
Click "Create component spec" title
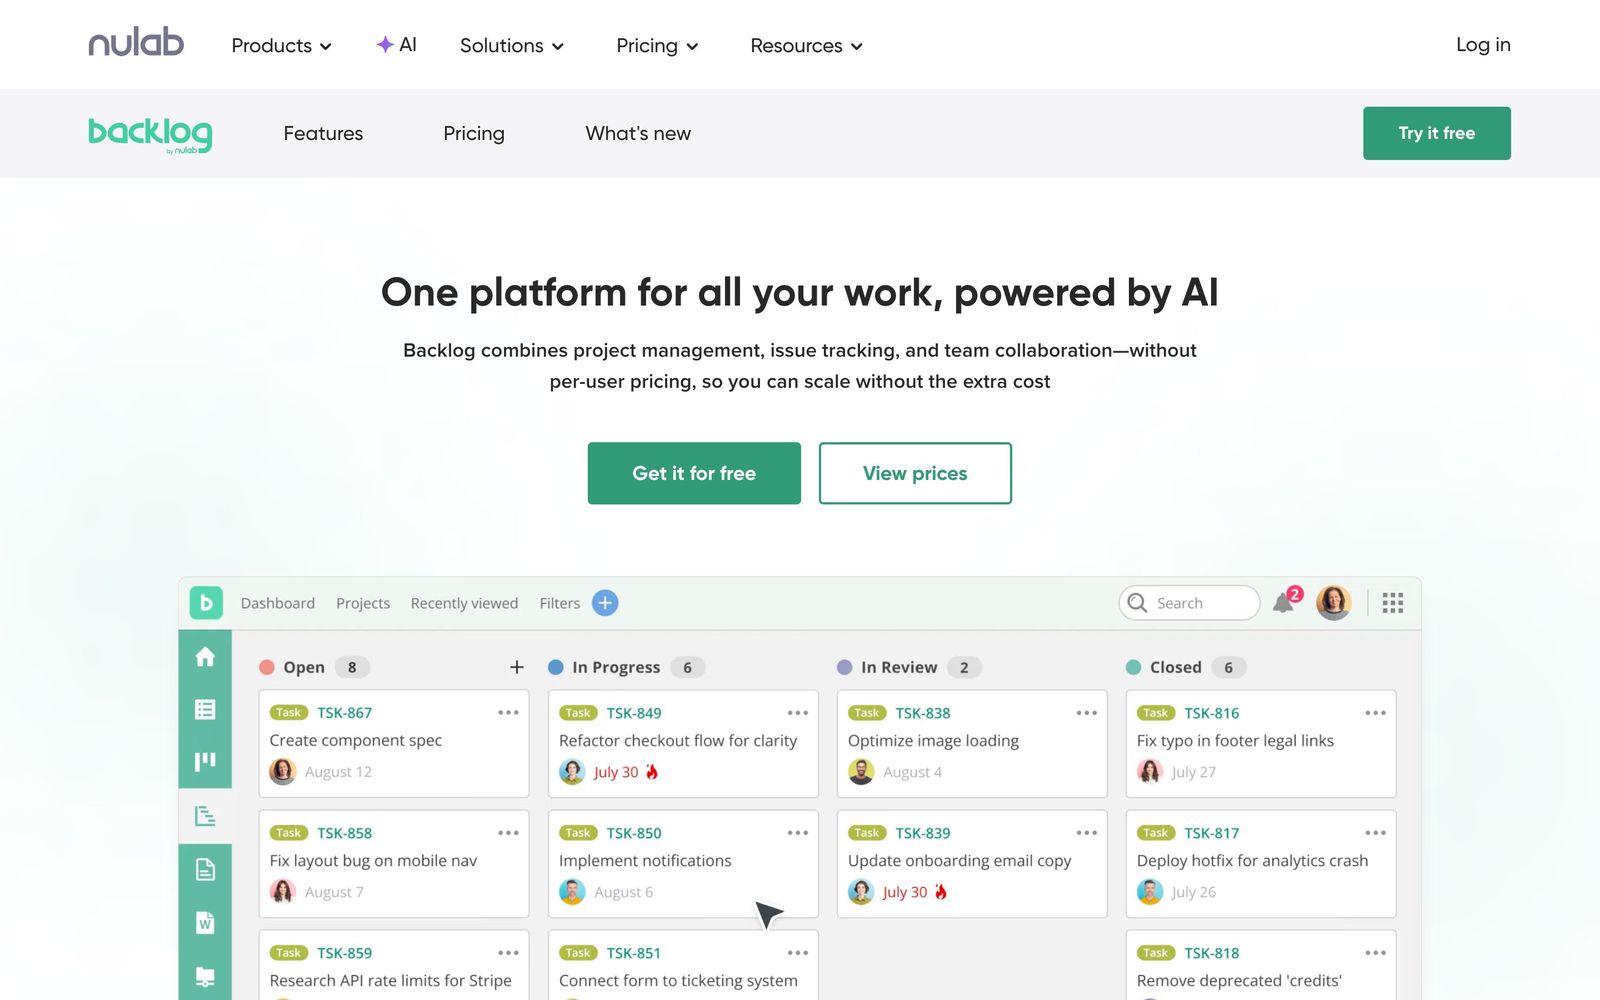355,741
